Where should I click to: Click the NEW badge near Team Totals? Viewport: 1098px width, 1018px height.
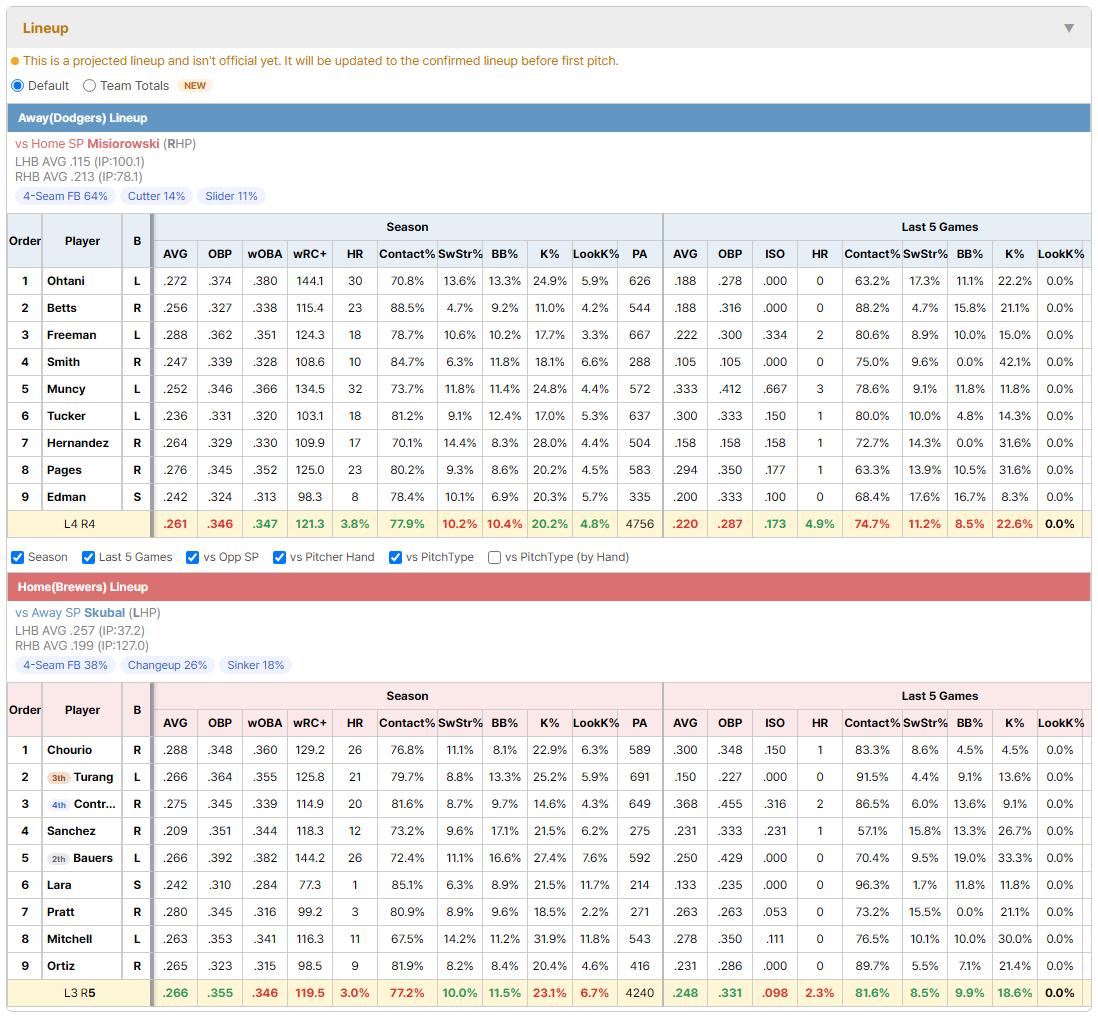click(195, 85)
